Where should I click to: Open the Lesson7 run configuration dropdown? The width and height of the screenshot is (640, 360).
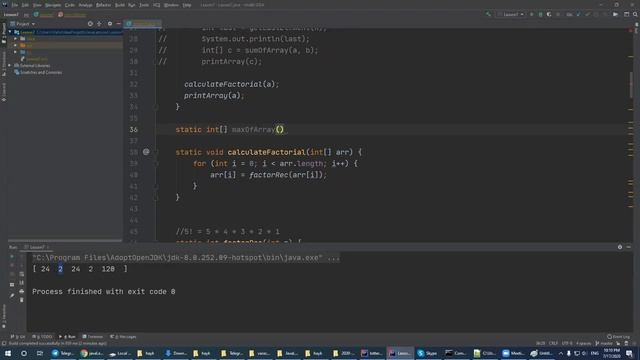click(511, 14)
